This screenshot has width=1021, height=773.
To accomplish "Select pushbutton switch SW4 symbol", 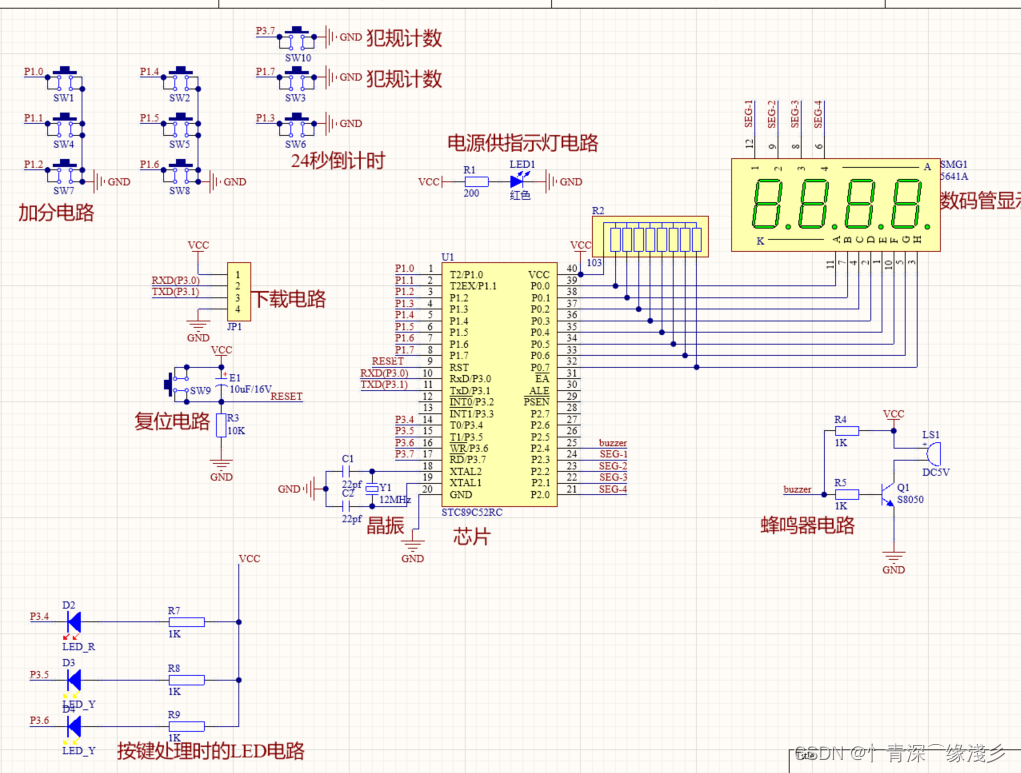I will tap(64, 125).
